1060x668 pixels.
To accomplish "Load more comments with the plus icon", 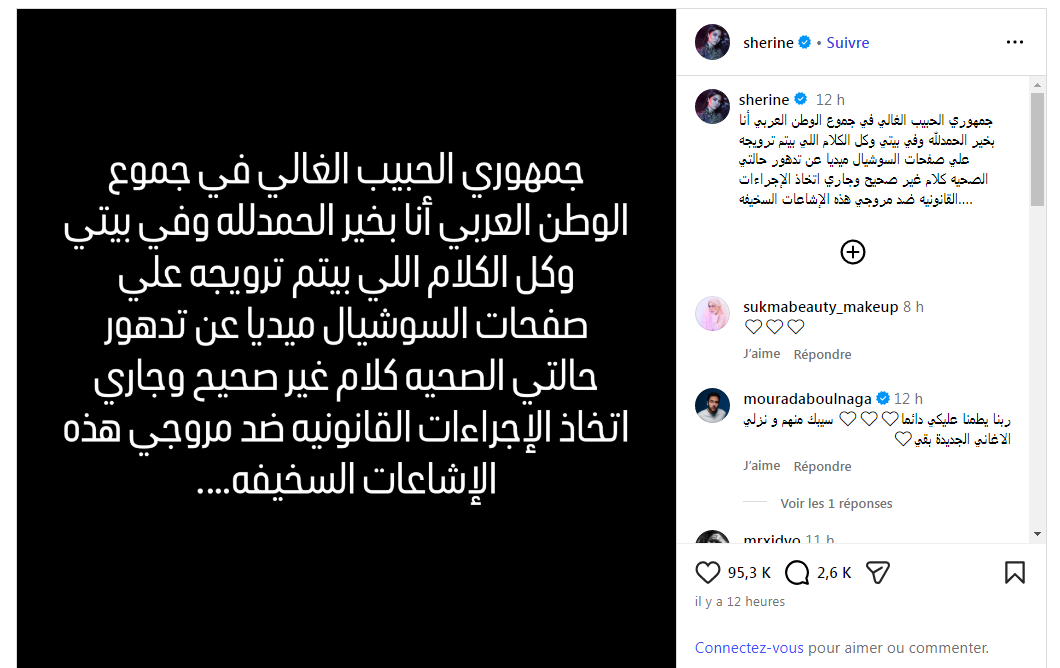I will click(852, 252).
